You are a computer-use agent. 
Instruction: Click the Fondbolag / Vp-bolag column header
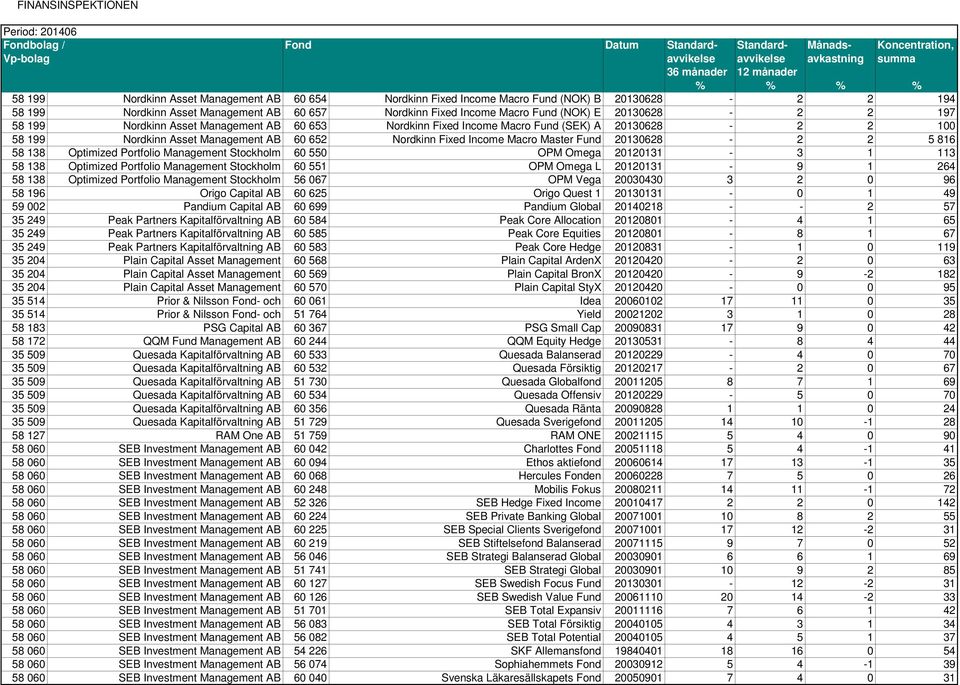(x=142, y=66)
